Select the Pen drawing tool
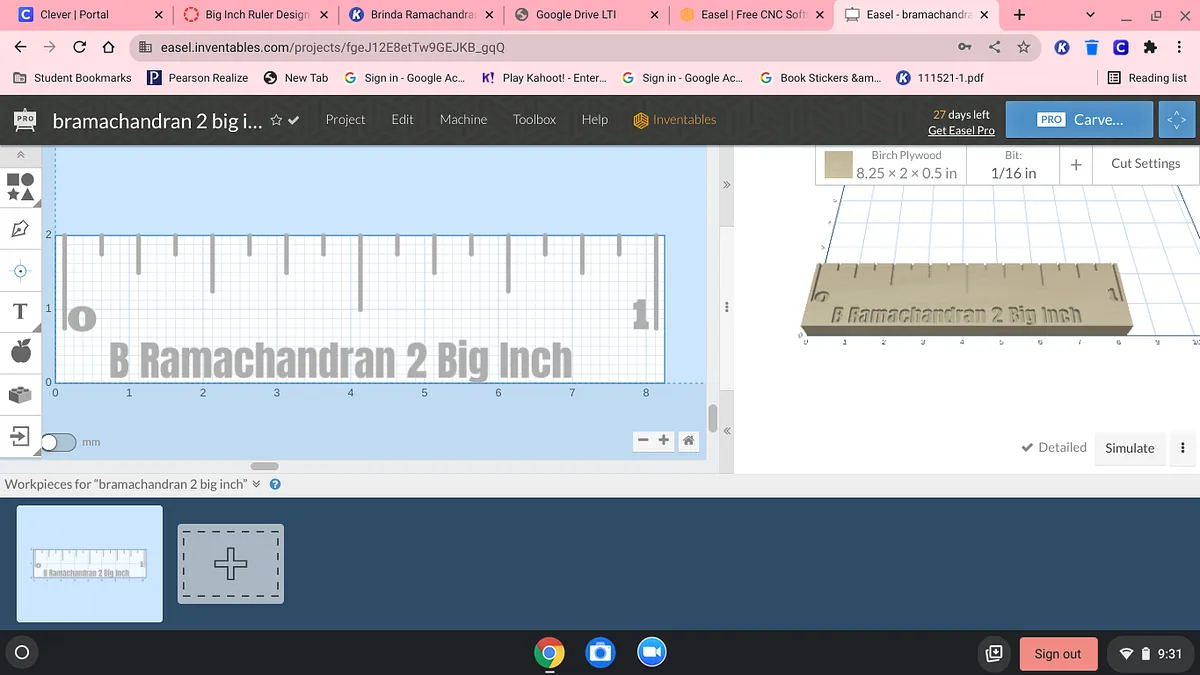The image size is (1200, 675). coord(19,229)
